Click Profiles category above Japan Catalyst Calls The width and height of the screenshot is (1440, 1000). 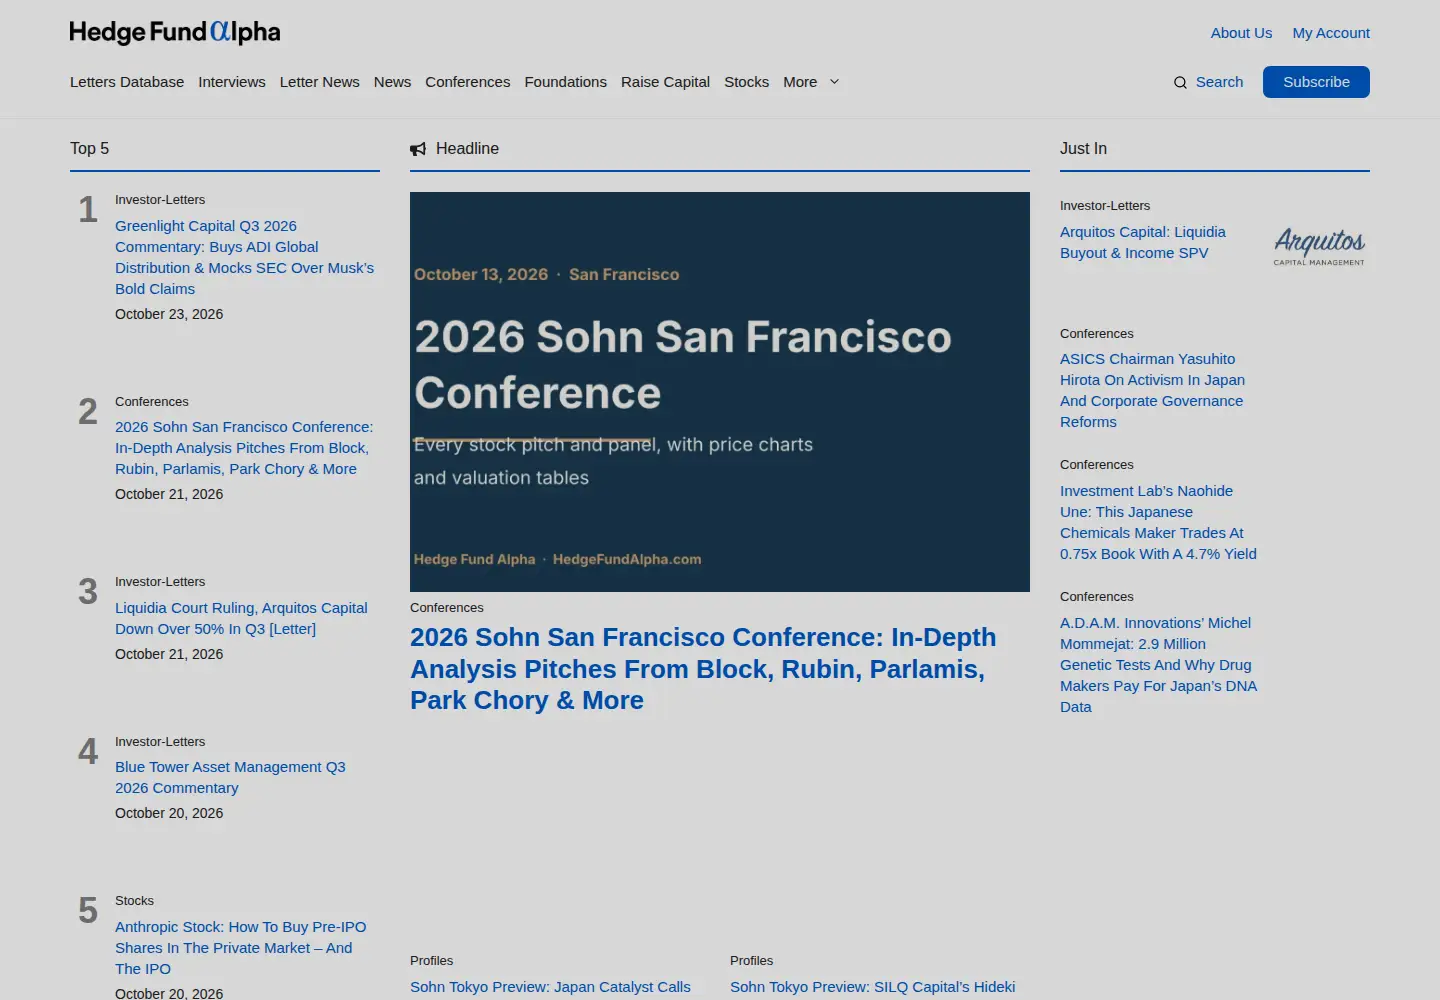click(x=432, y=961)
